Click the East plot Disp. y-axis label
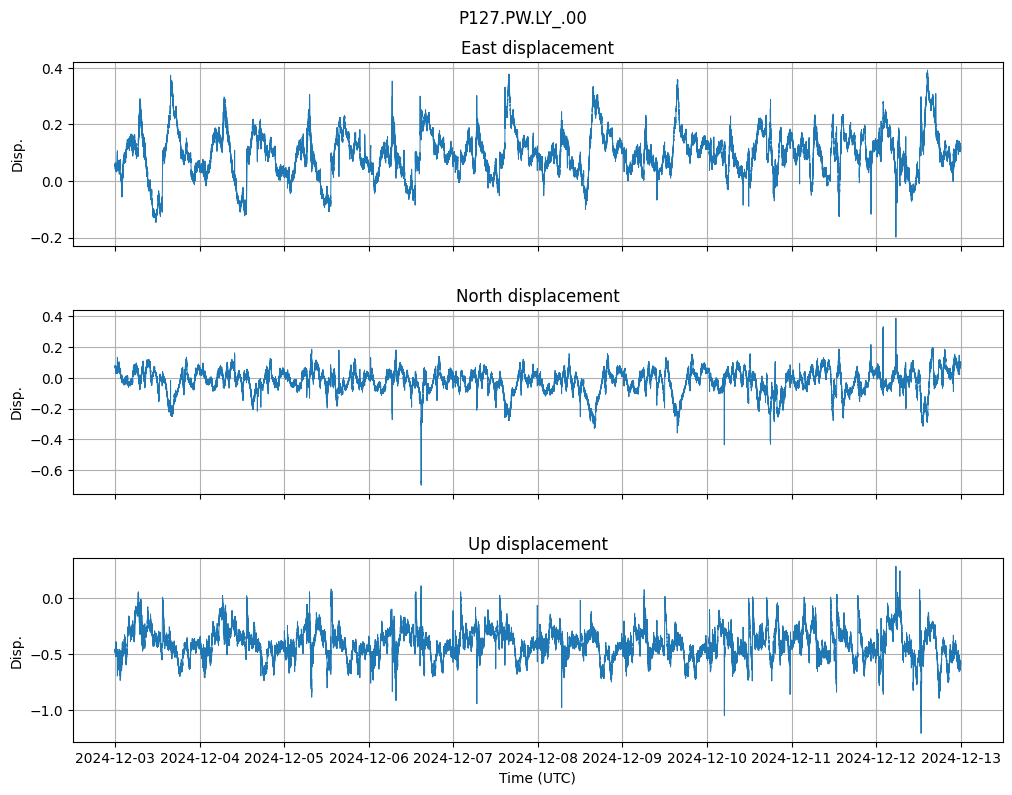Viewport: 1012px width, 795px height. tap(17, 154)
